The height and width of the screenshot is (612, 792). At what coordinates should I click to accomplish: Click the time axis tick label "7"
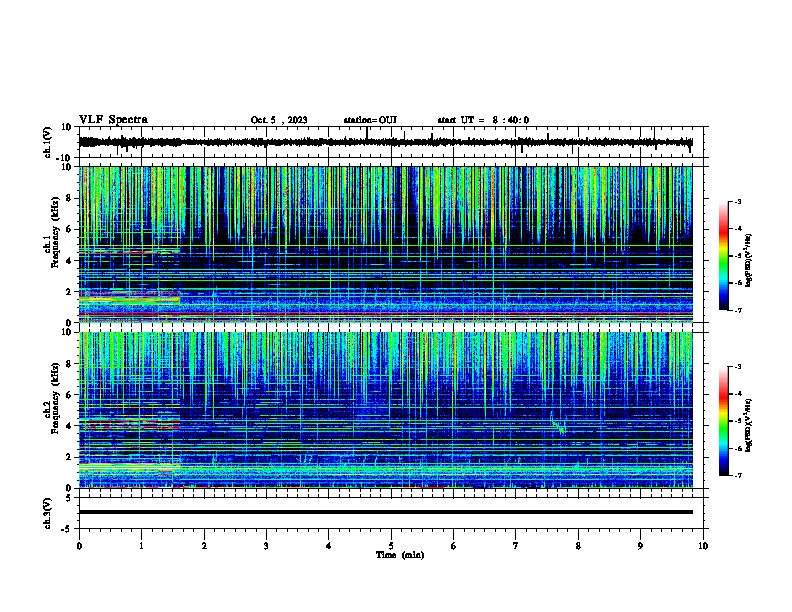(516, 546)
